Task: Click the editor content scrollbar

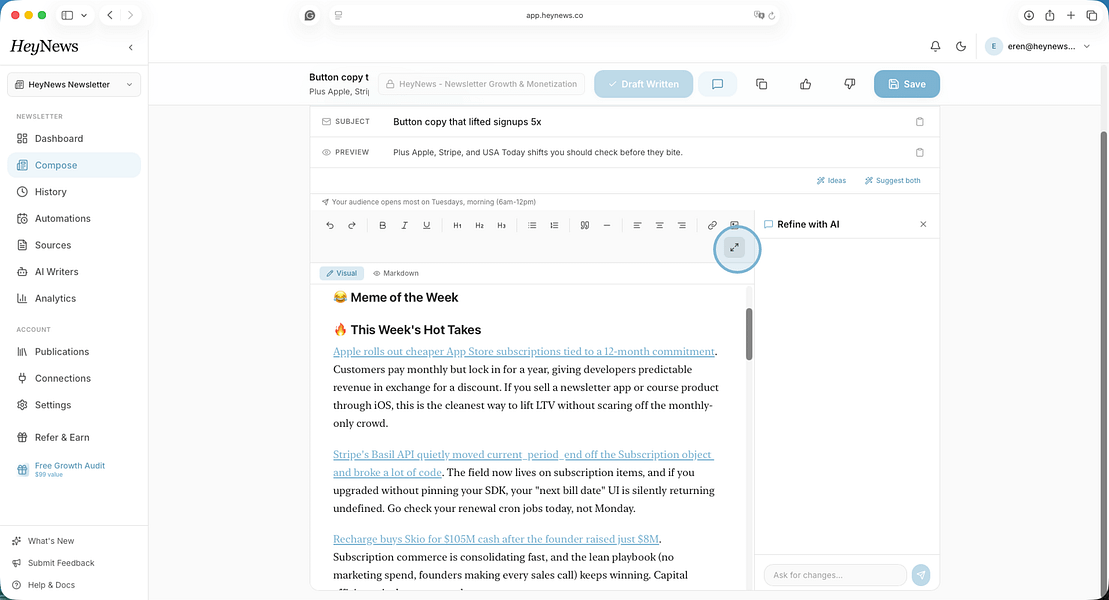Action: point(749,334)
